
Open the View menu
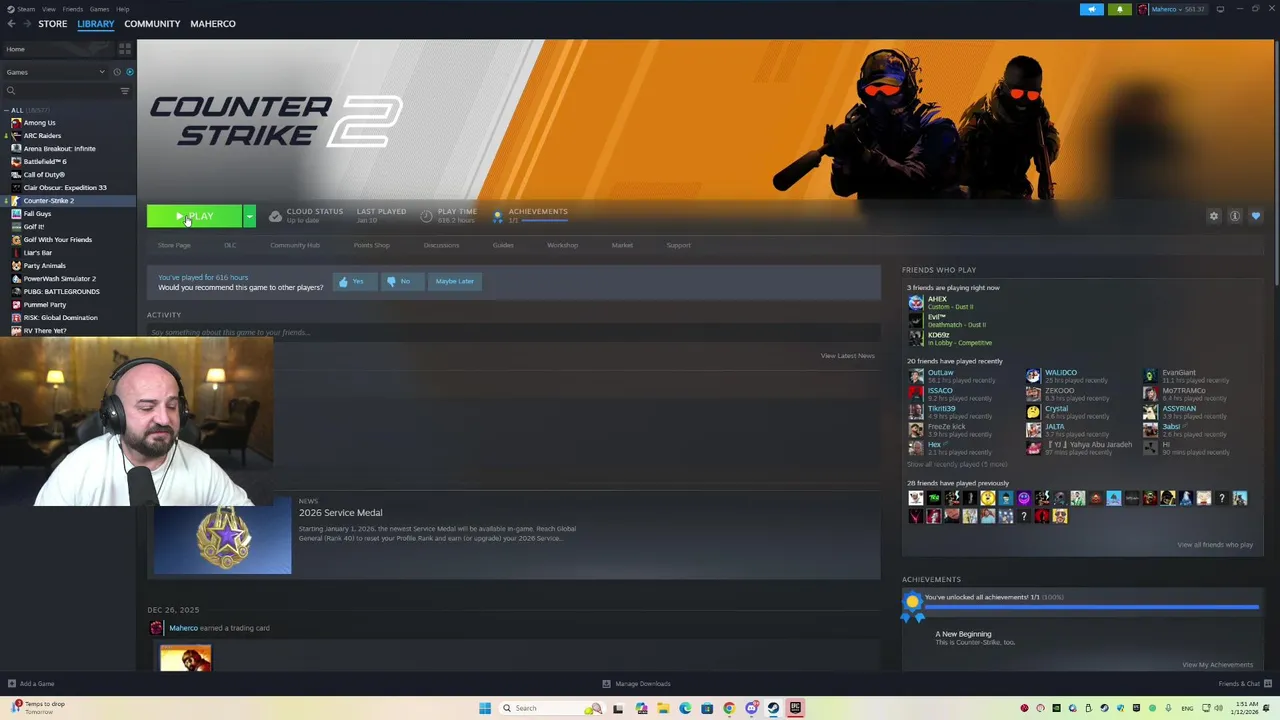click(49, 9)
